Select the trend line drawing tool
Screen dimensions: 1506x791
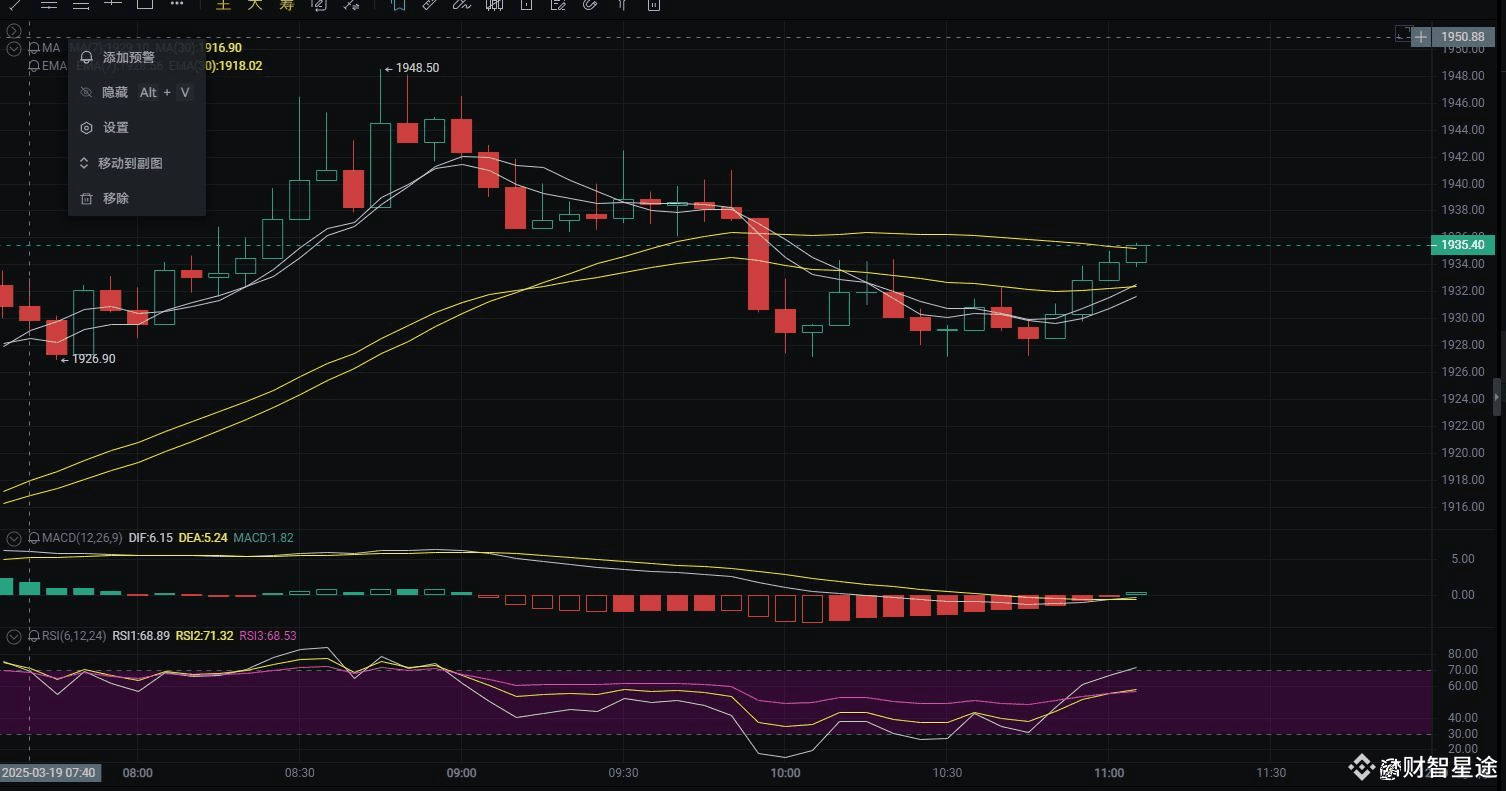click(x=14, y=7)
